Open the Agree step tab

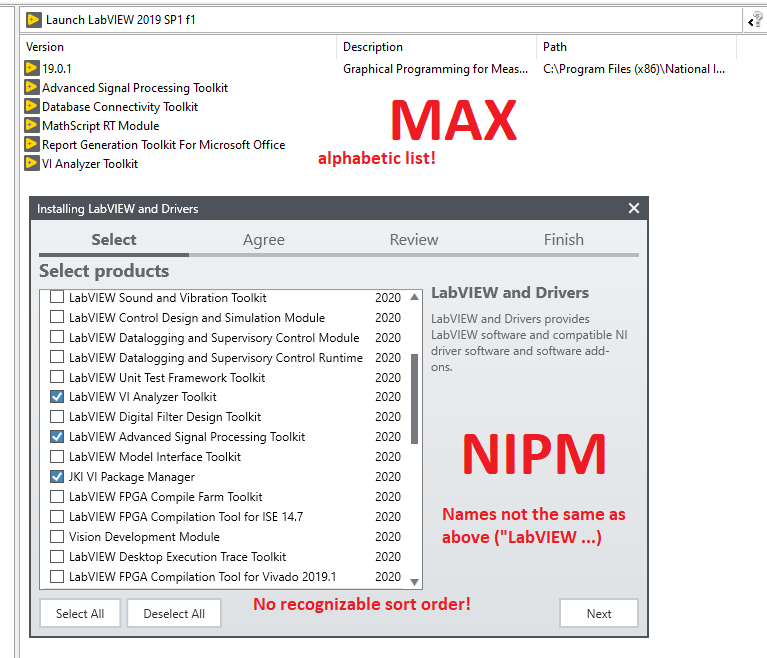click(x=264, y=240)
